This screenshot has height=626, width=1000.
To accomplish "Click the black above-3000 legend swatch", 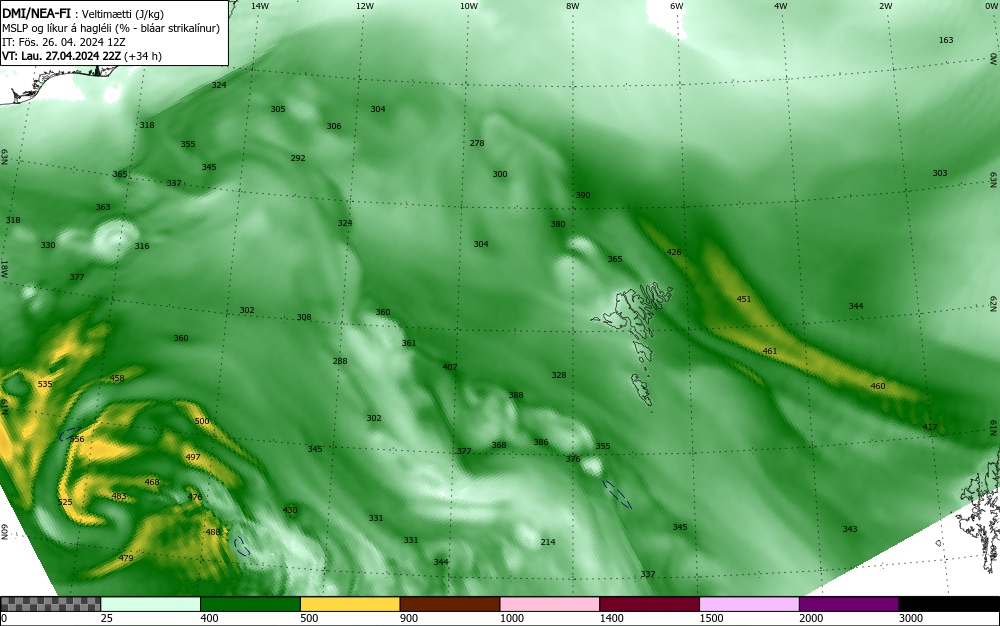I will tap(949, 604).
